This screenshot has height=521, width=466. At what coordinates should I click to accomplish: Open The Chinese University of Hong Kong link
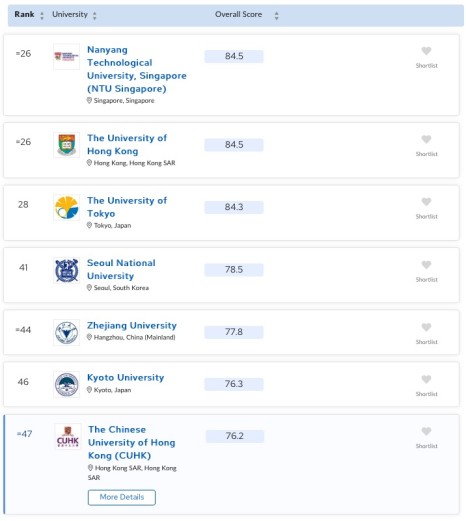pyautogui.click(x=132, y=442)
